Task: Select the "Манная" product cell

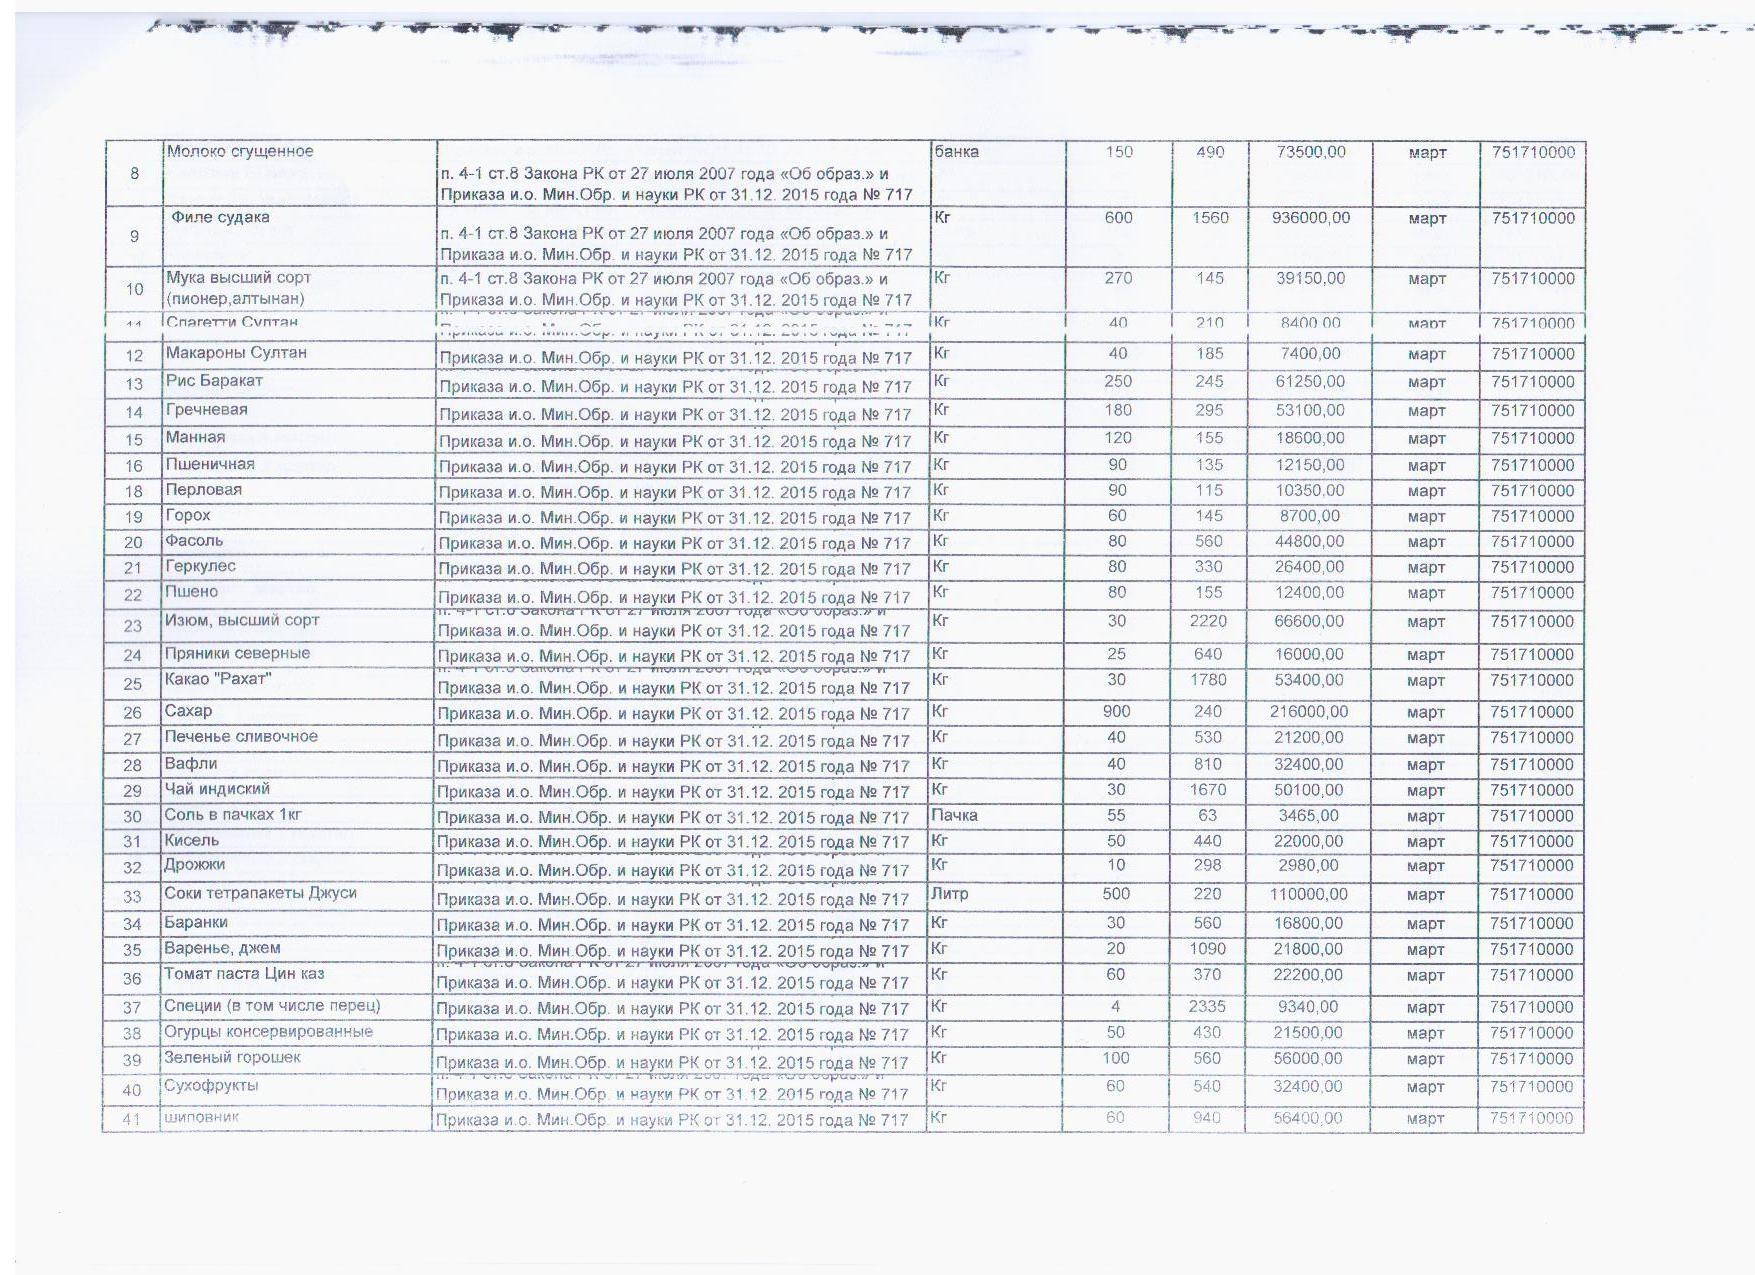Action: (x=298, y=438)
